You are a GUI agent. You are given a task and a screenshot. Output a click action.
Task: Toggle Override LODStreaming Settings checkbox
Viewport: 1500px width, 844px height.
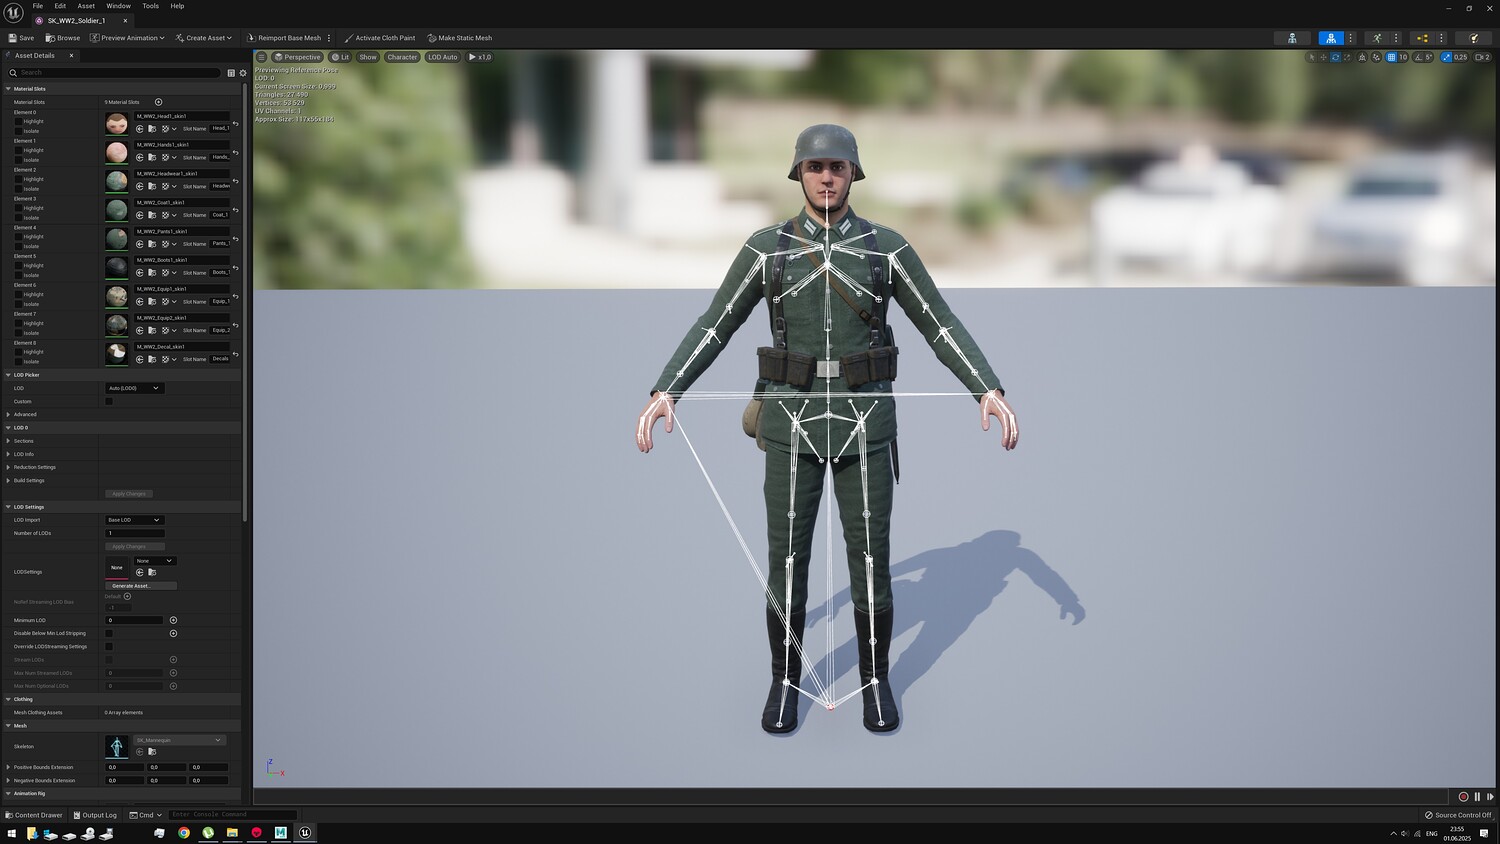pyautogui.click(x=109, y=646)
